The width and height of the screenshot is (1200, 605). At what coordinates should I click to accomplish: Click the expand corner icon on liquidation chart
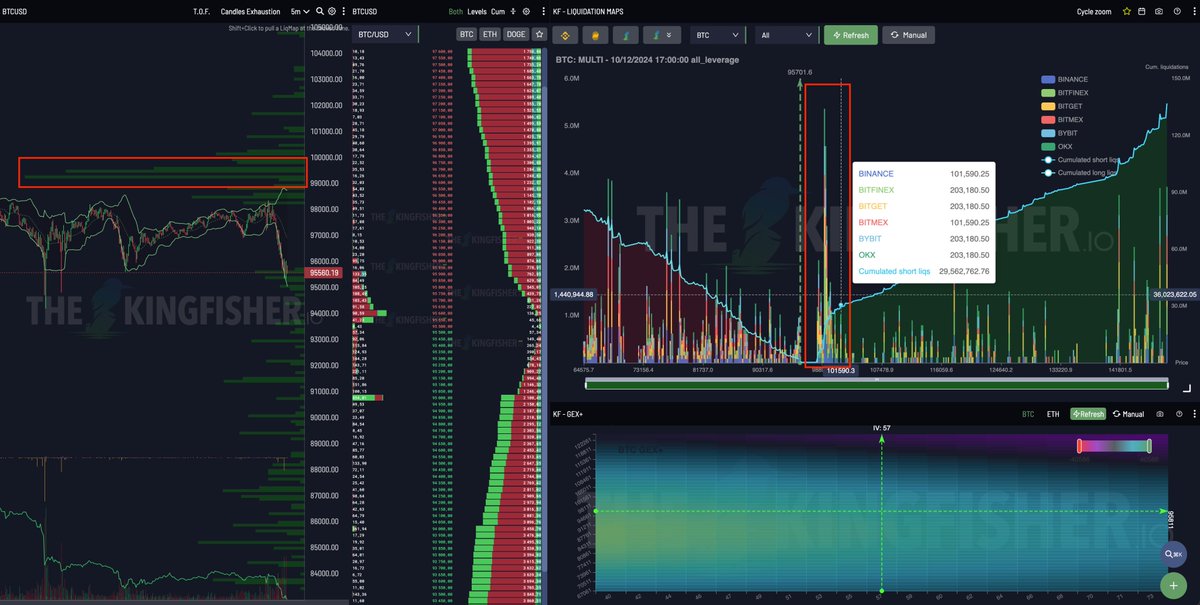pyautogui.click(x=1186, y=387)
